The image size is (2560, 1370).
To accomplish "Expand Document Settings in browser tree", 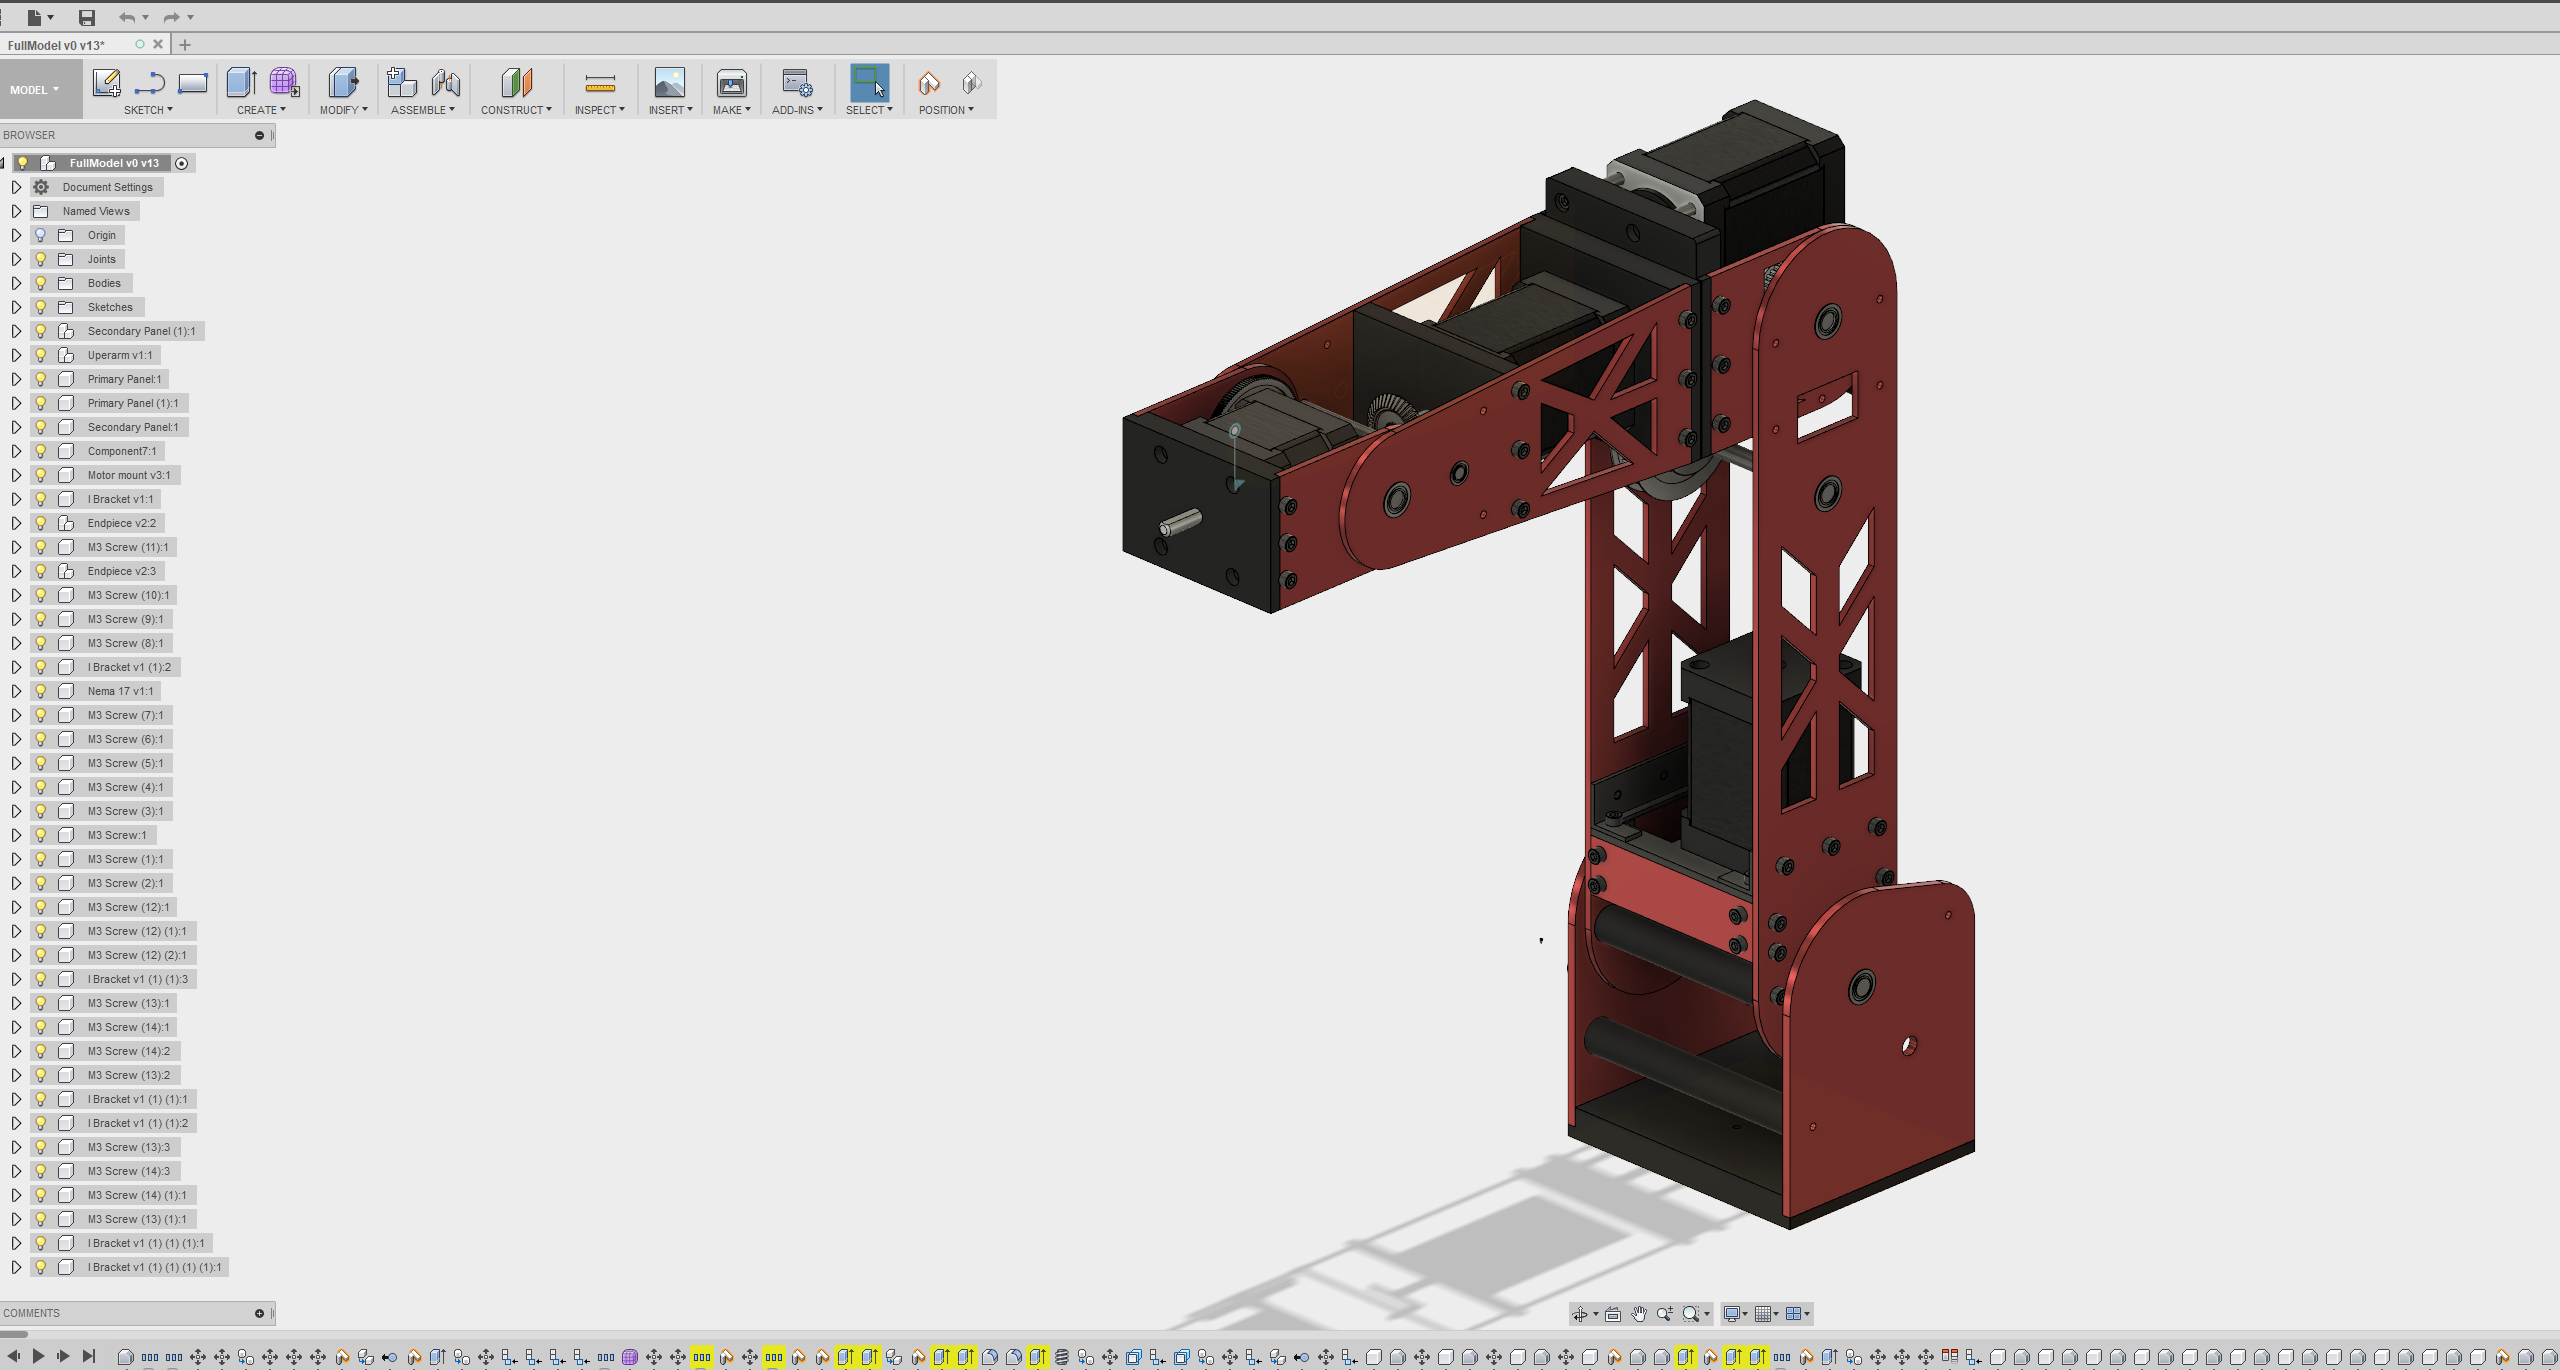I will click(16, 187).
